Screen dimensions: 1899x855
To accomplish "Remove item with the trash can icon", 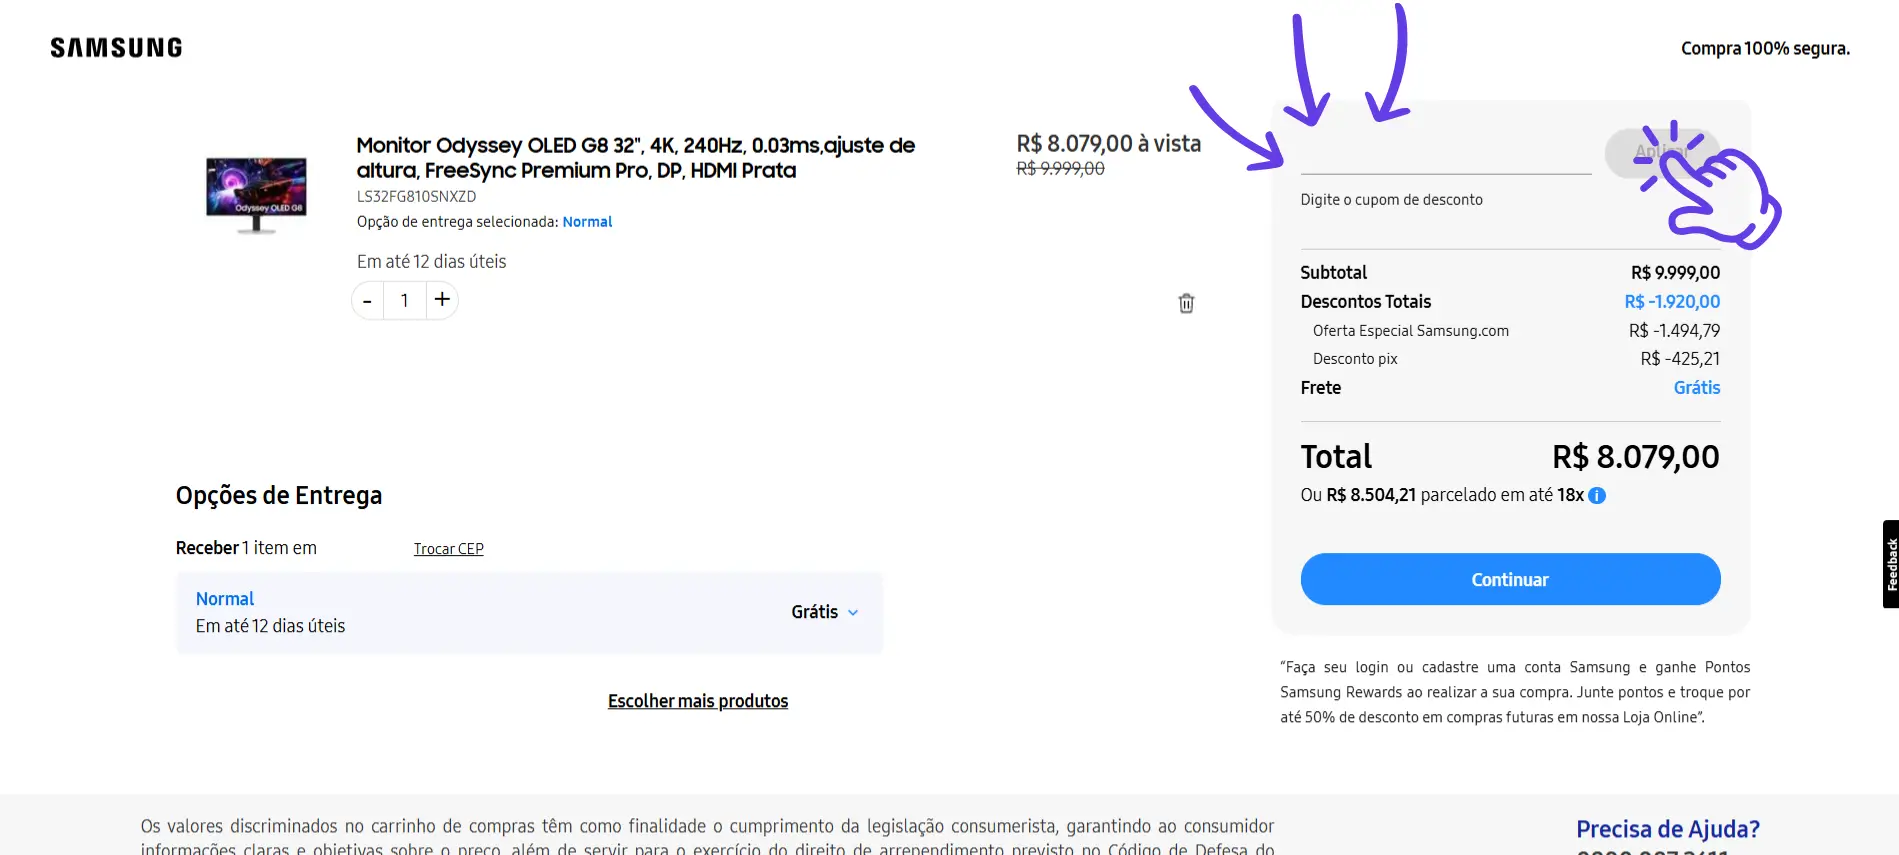I will (x=1186, y=303).
